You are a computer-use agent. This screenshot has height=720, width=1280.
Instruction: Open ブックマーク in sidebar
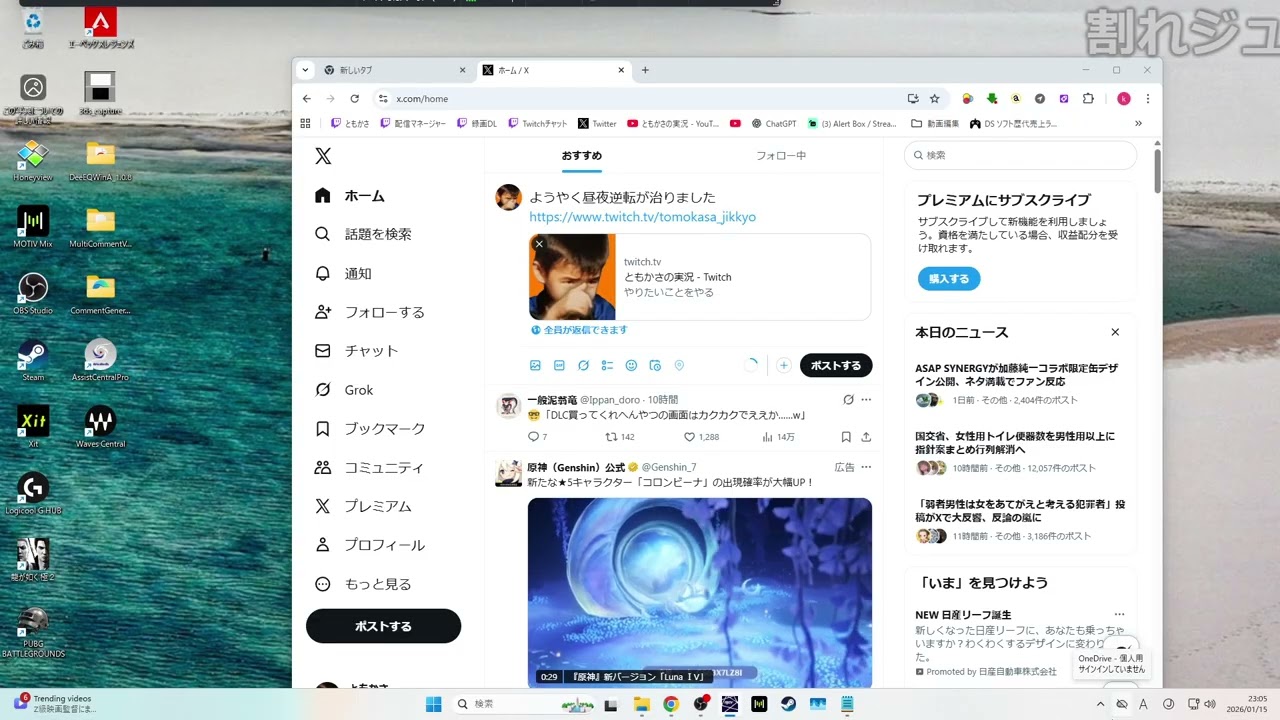371,428
